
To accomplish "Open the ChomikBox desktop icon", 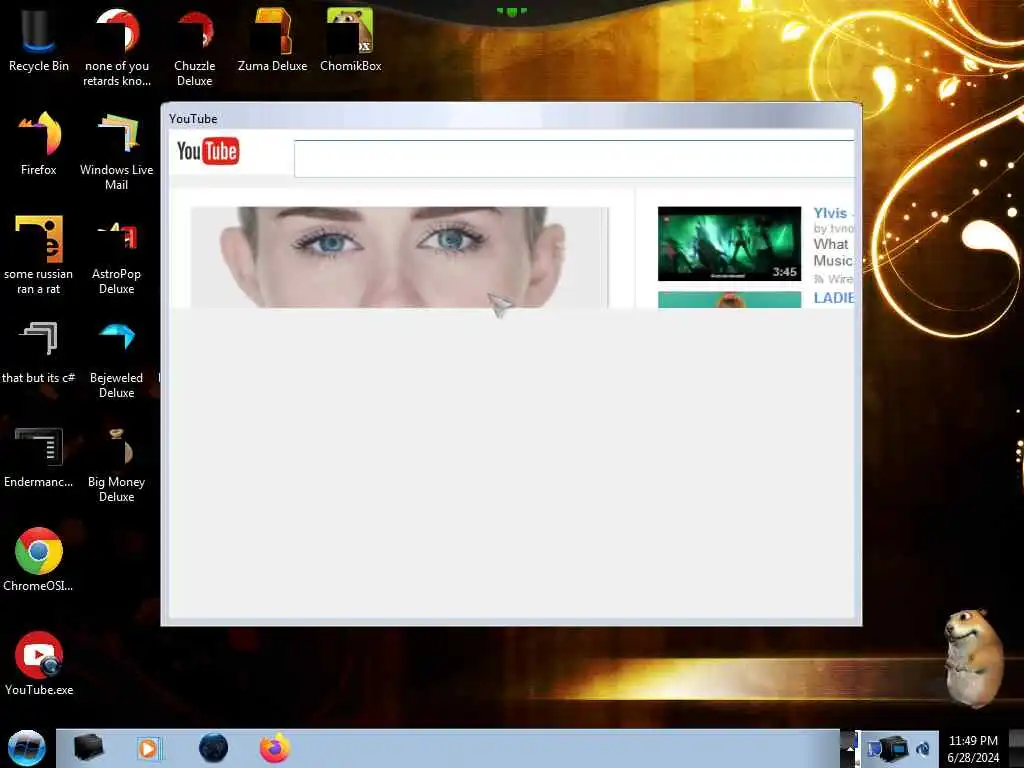I will tap(351, 40).
